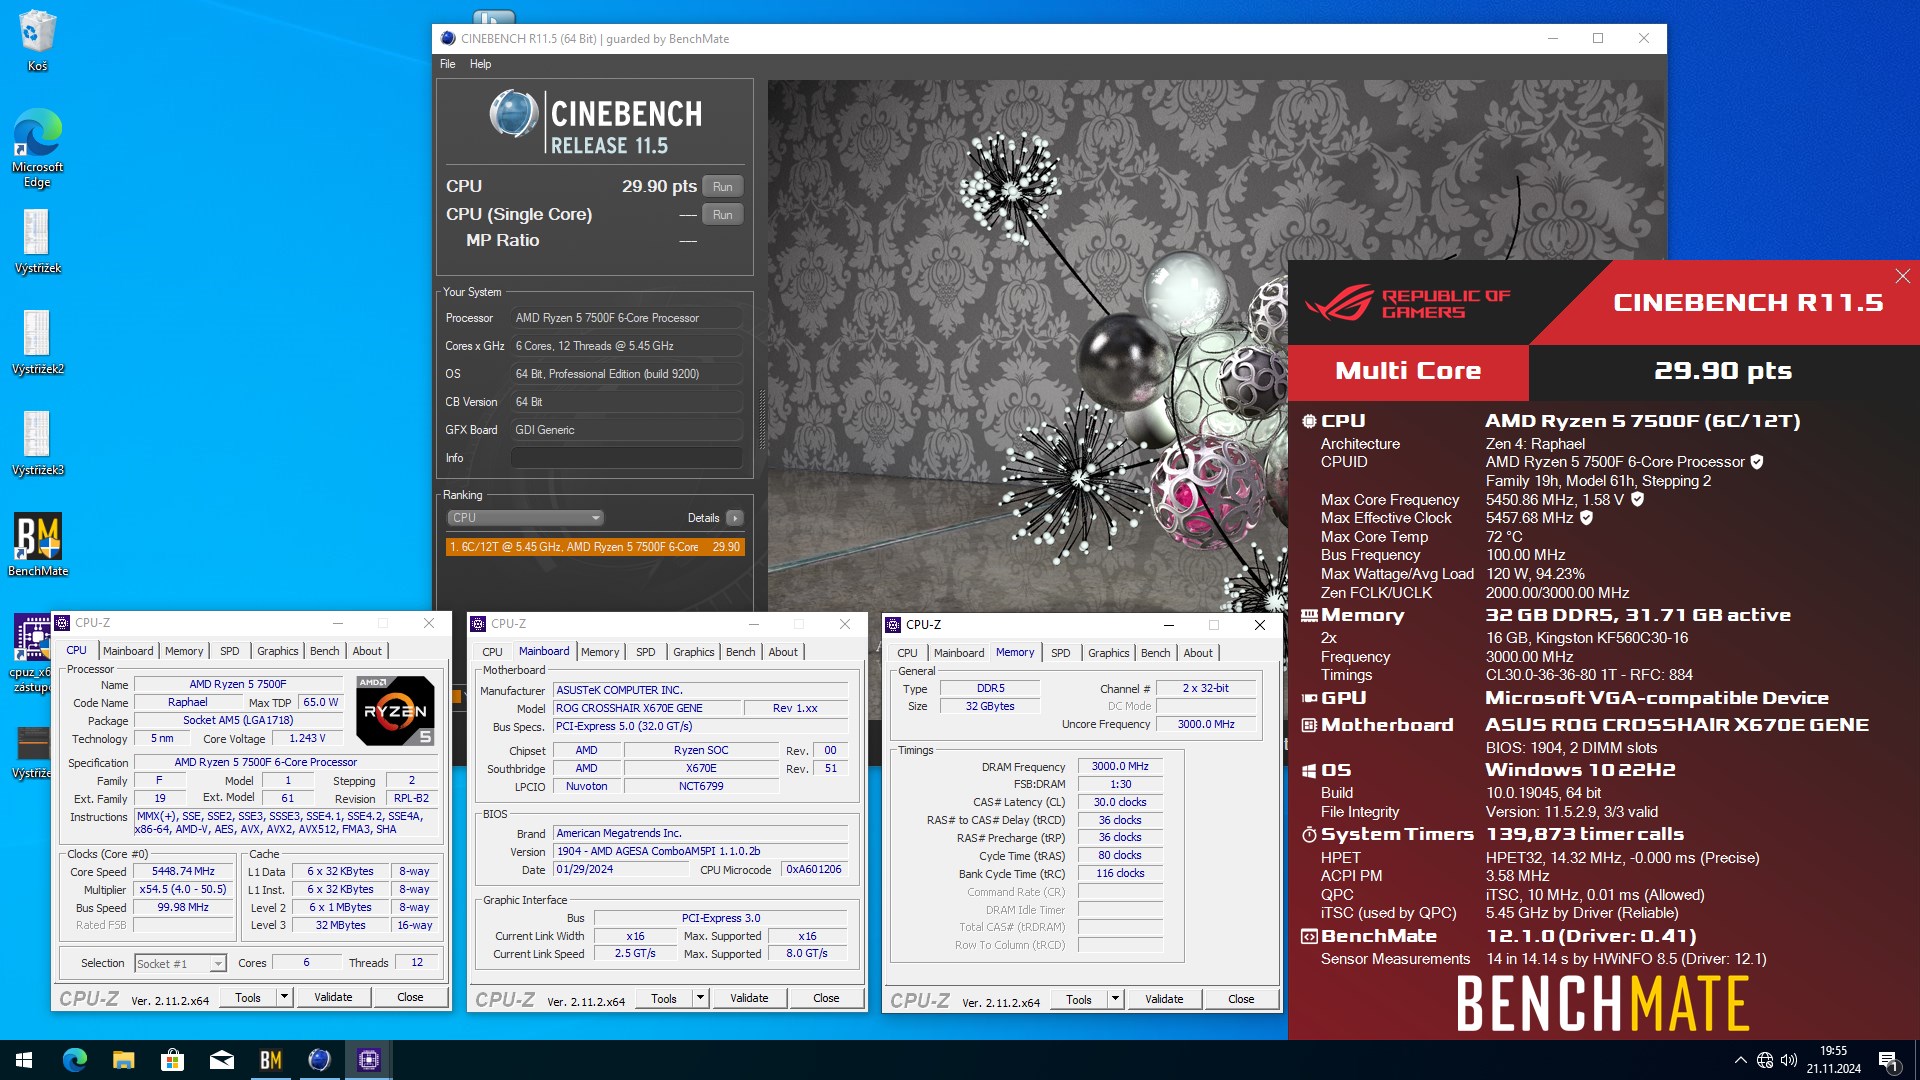1920x1080 pixels.
Task: Switch to Memory tab in first CPU-Z
Action: (184, 651)
